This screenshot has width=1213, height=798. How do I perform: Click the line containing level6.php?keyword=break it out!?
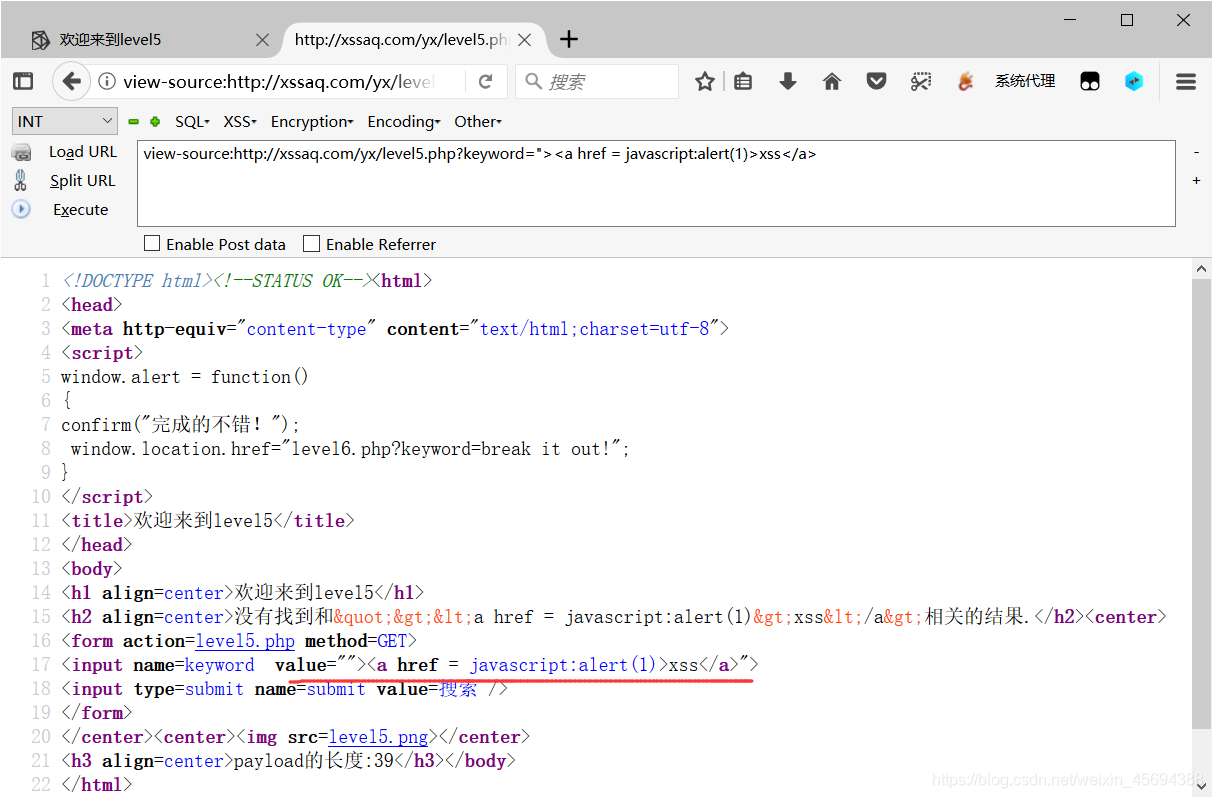pyautogui.click(x=350, y=449)
